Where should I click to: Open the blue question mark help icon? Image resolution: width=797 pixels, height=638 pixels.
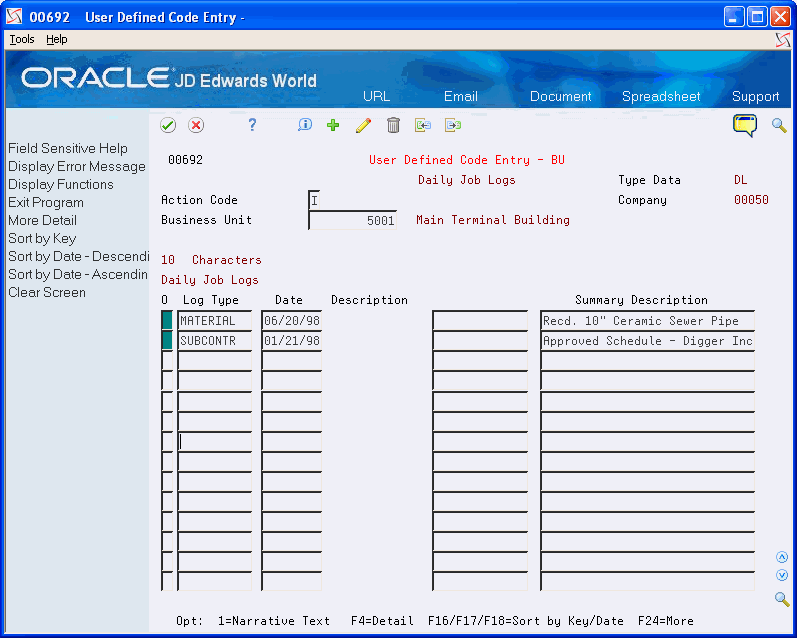pos(252,125)
